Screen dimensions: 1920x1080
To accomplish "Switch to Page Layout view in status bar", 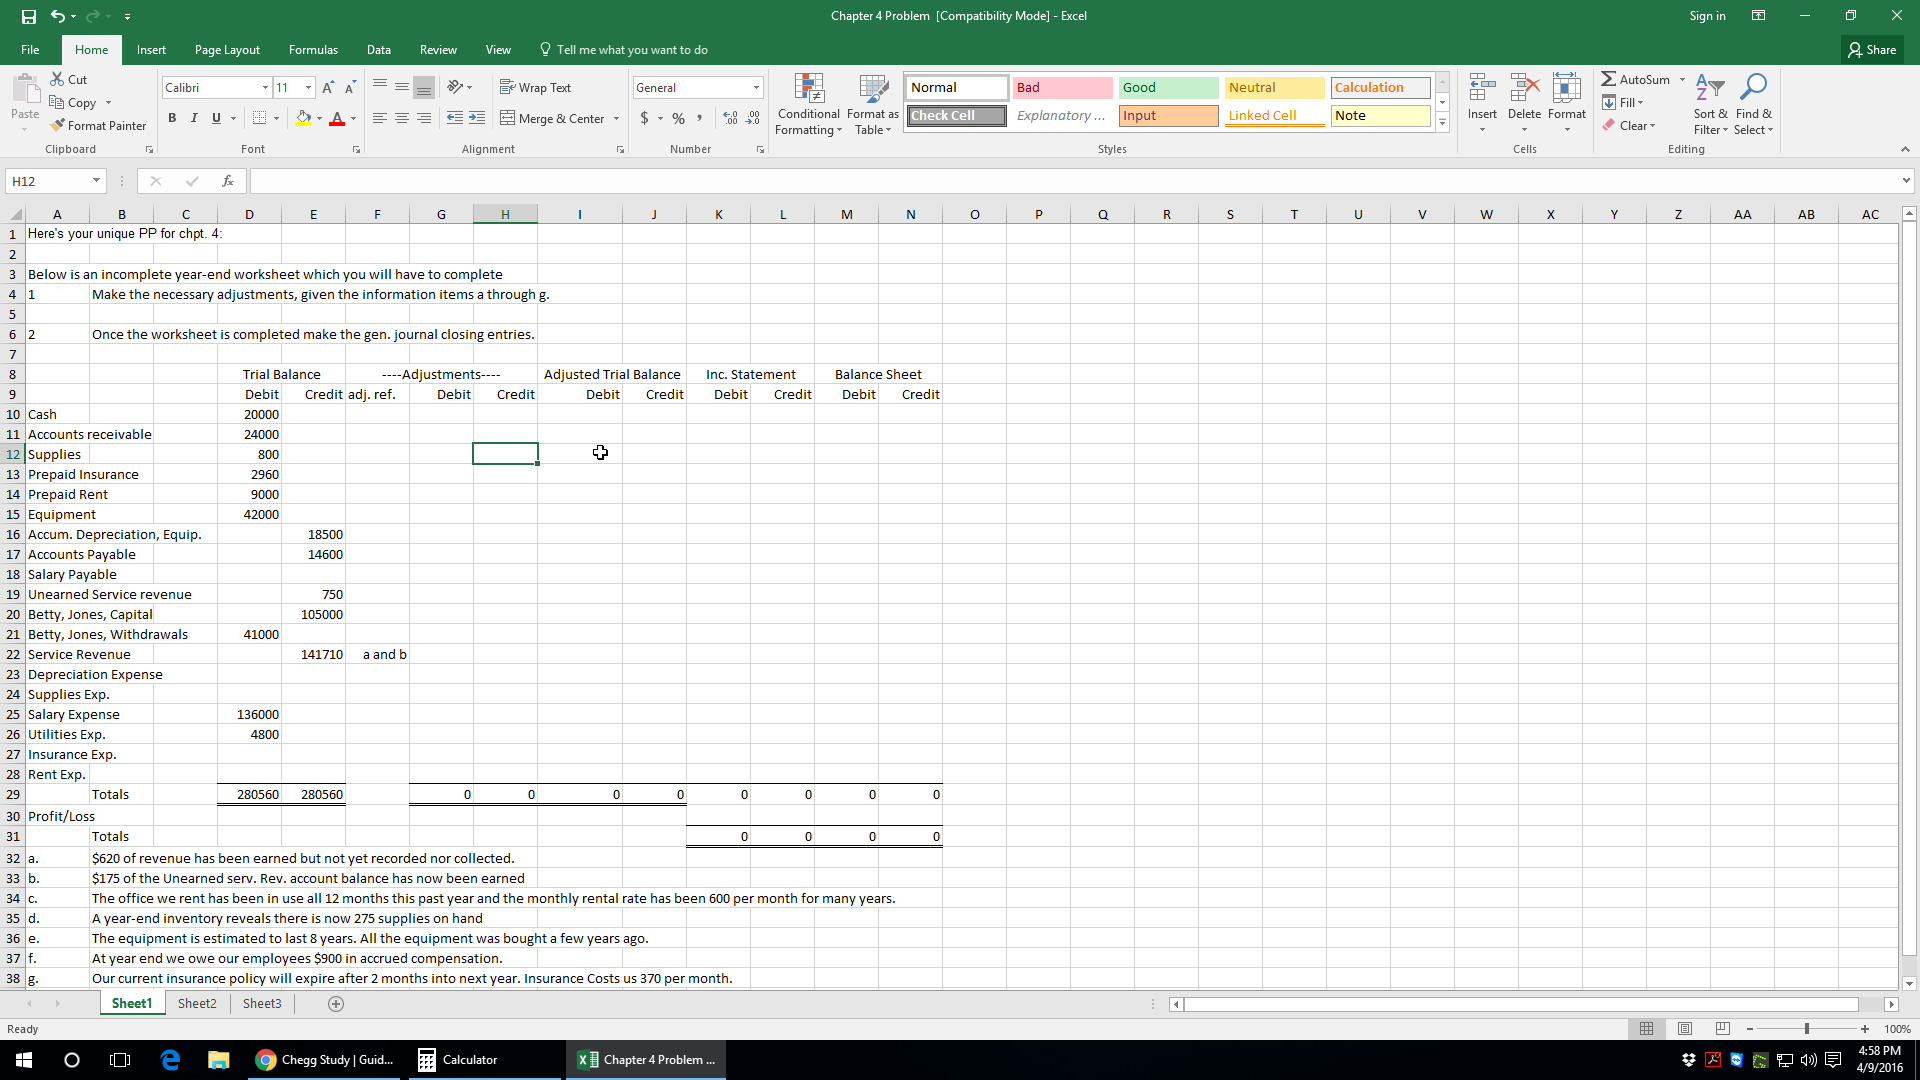I will [x=1685, y=1029].
